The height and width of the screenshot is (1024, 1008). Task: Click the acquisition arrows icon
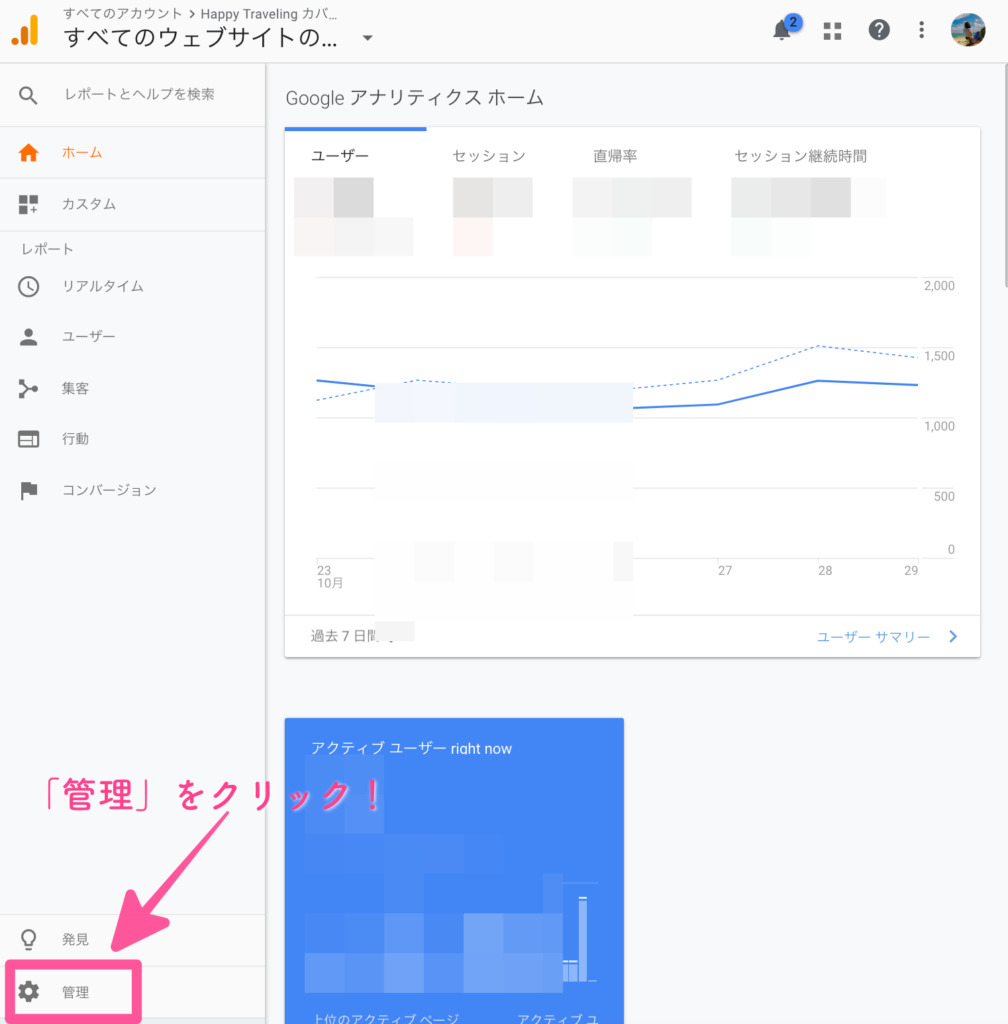(28, 389)
